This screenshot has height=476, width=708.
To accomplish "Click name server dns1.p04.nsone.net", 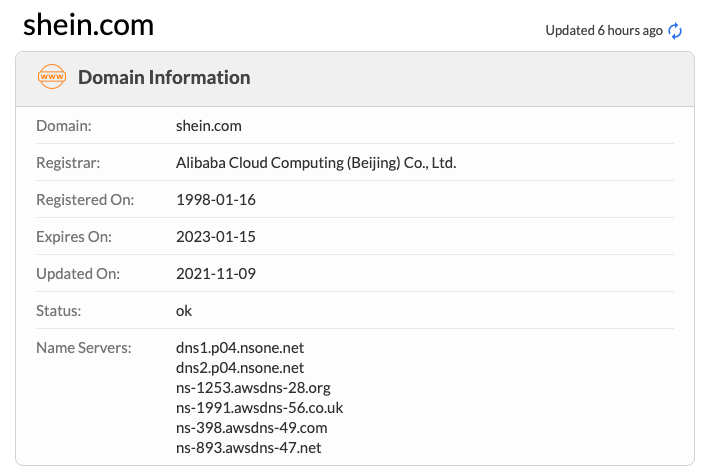I will (x=240, y=347).
